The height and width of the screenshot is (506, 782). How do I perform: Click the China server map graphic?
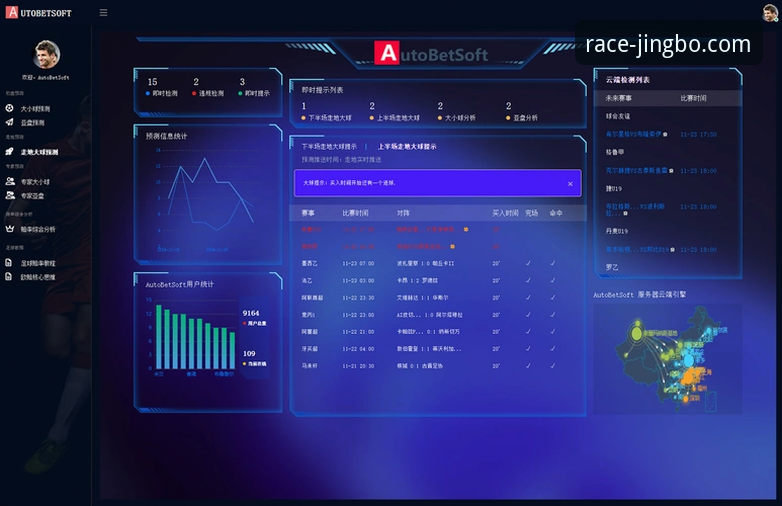pyautogui.click(x=668, y=359)
